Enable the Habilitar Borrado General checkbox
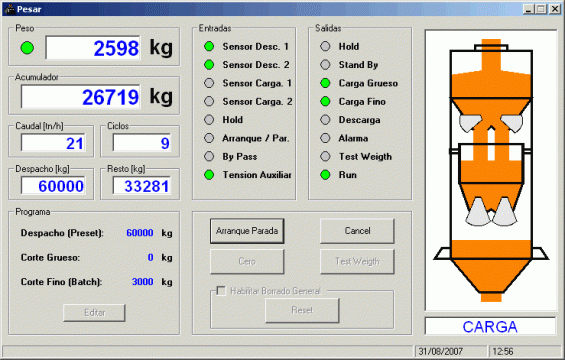565x360 pixels. click(x=221, y=290)
